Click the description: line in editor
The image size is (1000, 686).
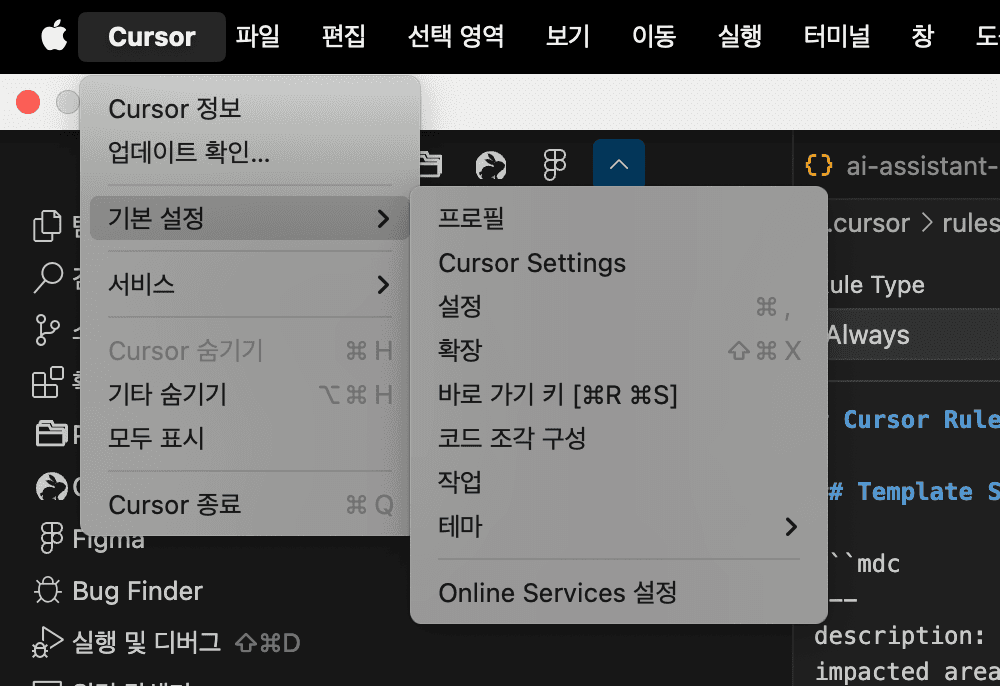899,636
